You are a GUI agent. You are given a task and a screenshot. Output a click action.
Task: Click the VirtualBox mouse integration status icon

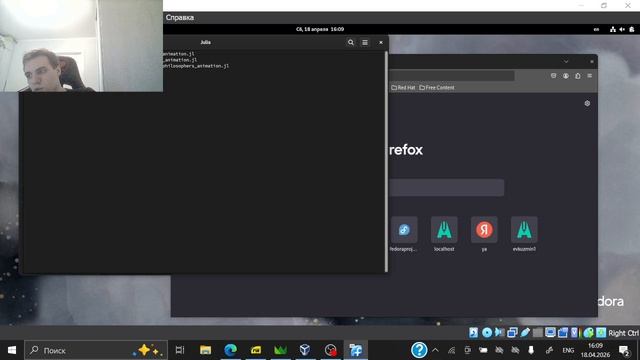[588, 333]
